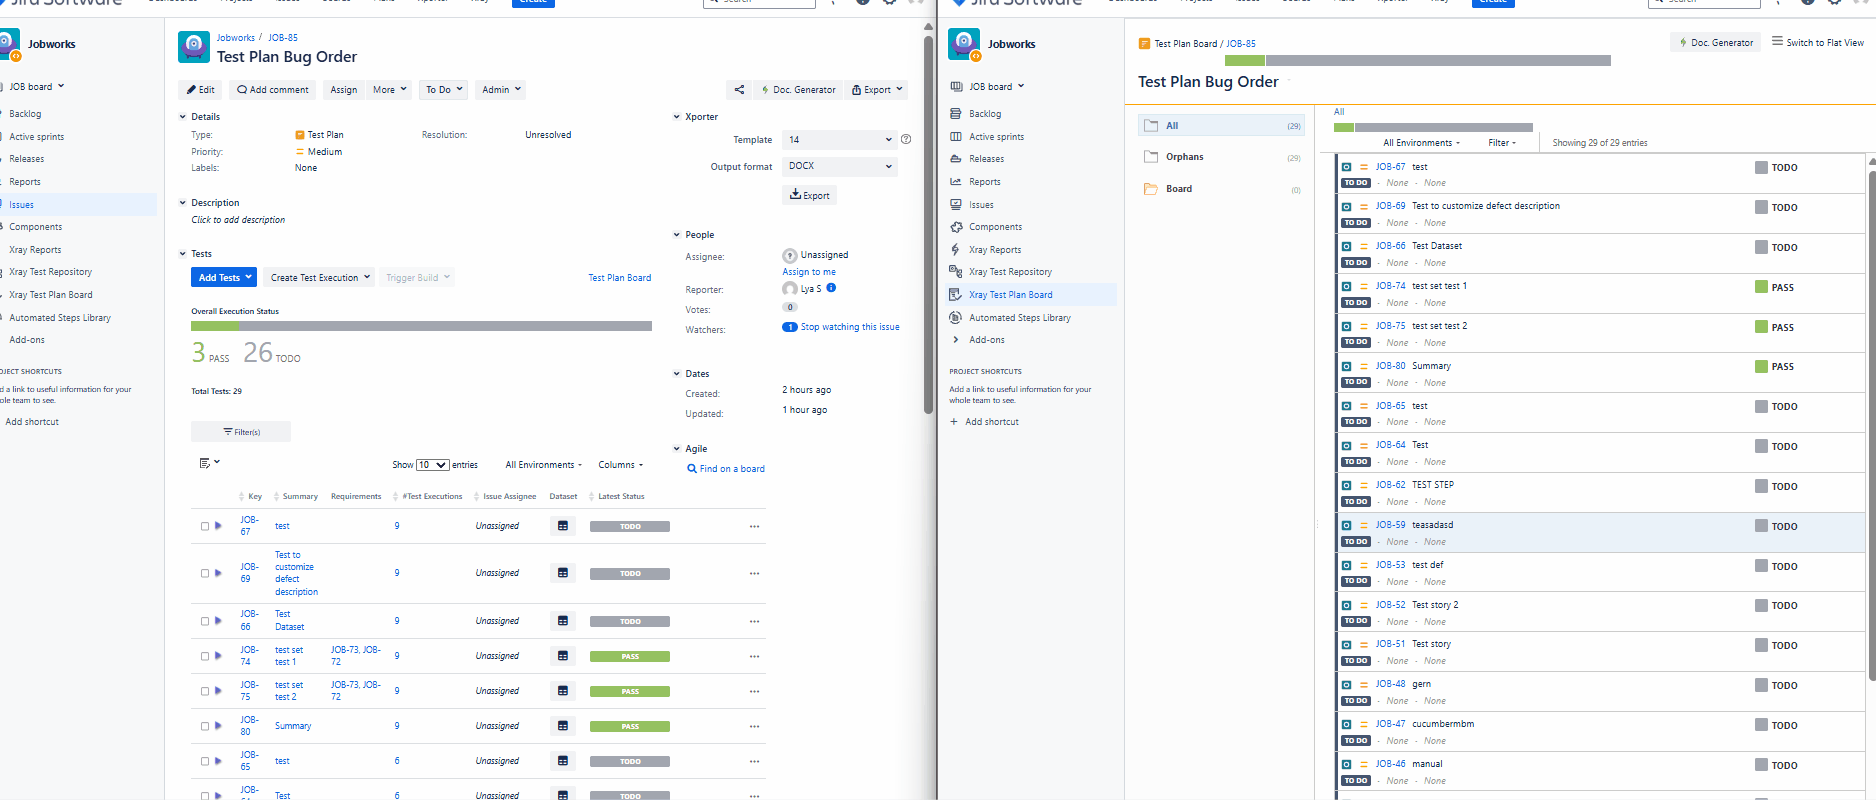Click the Assign to me link
1876x800 pixels.
808,272
